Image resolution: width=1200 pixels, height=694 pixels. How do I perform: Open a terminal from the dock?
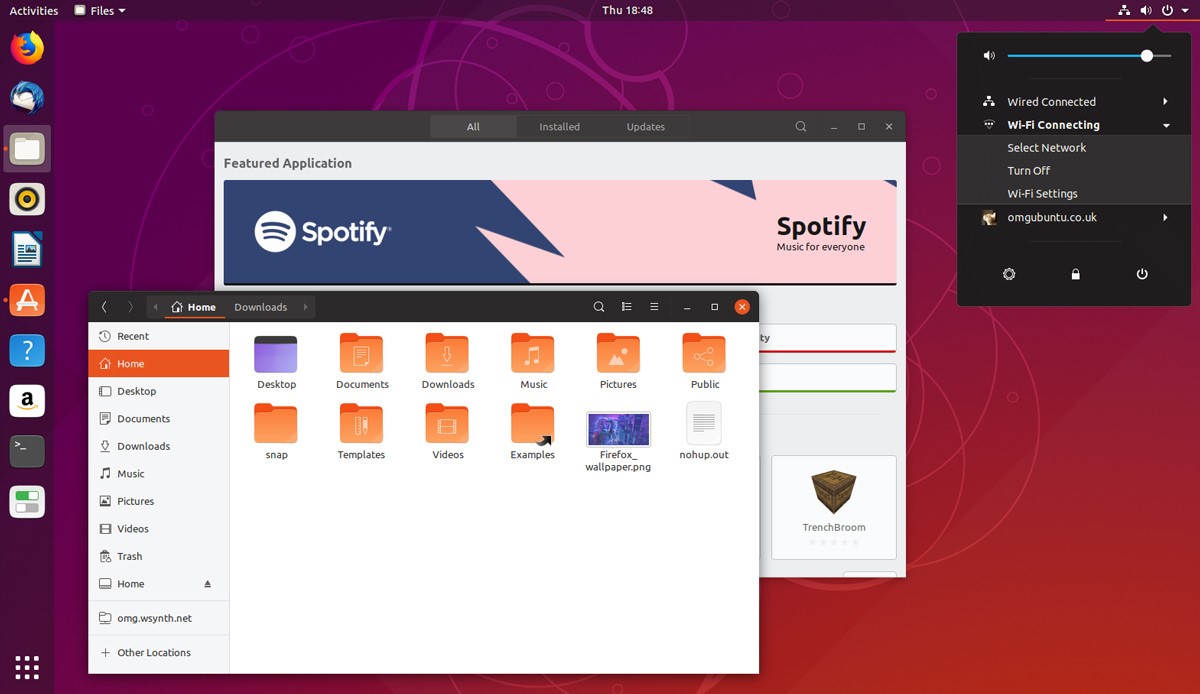pos(27,451)
